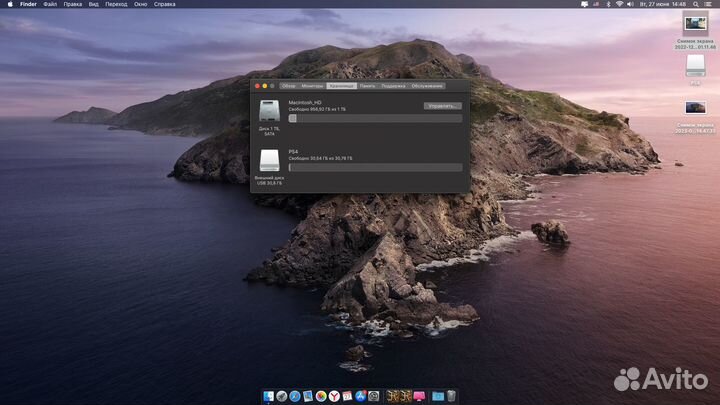This screenshot has width=720, height=405.
Task: Open the Notification Center icon
Action: coord(708,4)
